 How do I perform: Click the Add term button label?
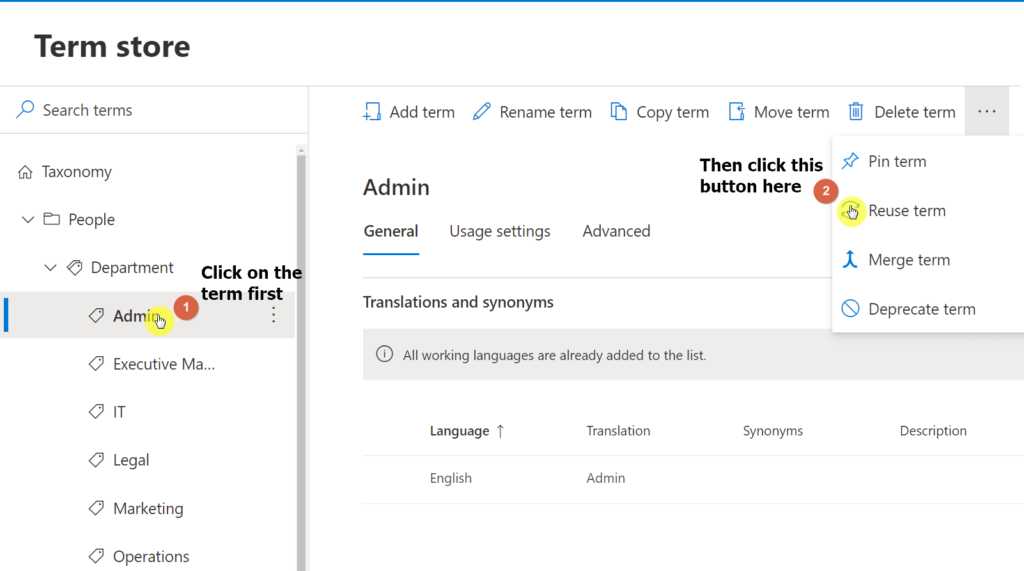click(422, 112)
